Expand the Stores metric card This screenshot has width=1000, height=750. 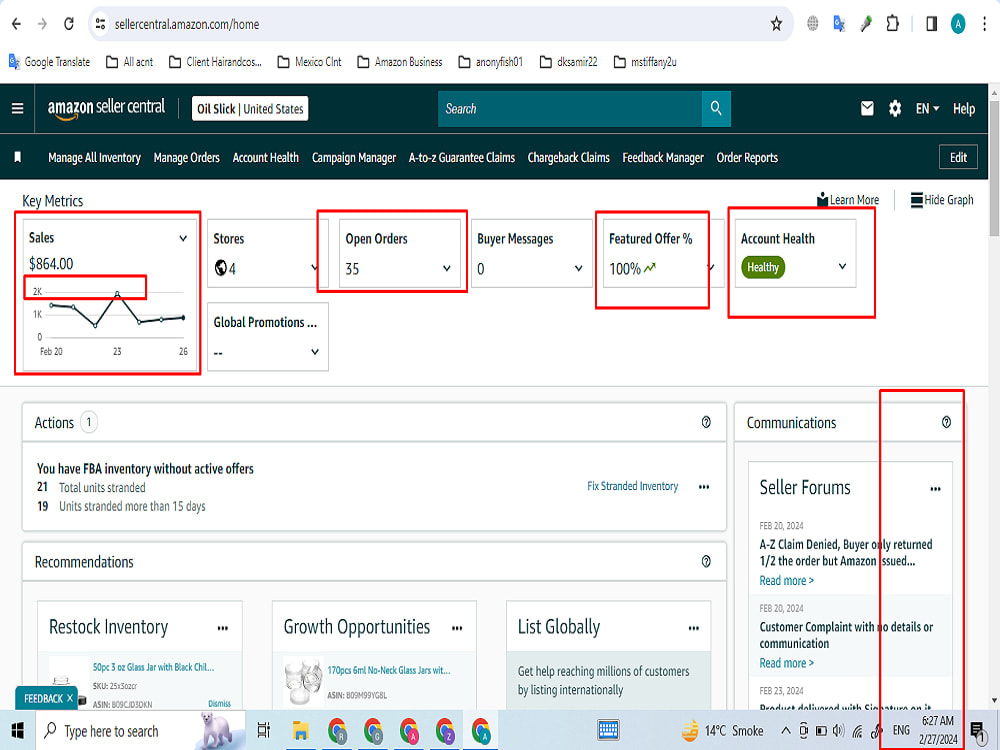tap(315, 267)
